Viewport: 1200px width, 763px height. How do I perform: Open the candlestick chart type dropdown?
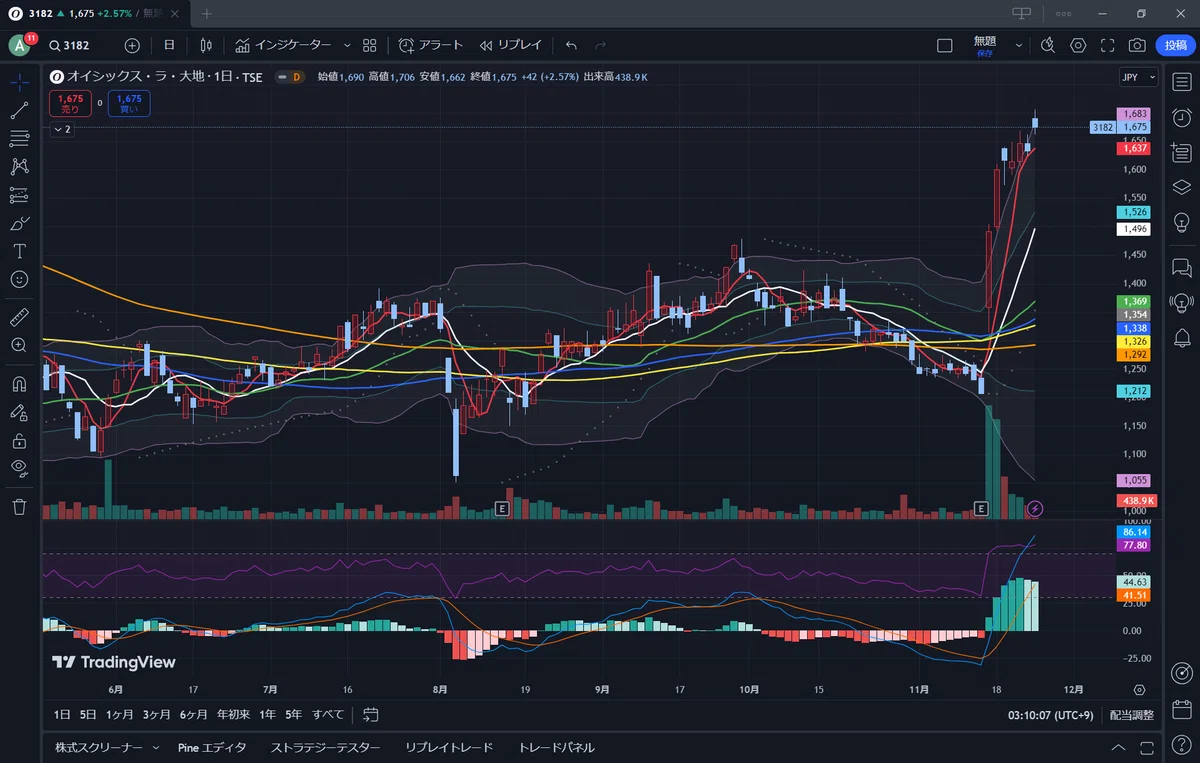pyautogui.click(x=206, y=45)
